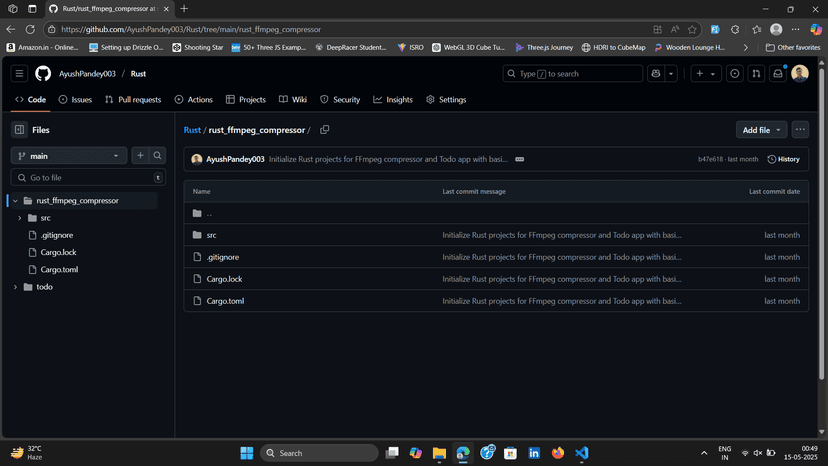
Task: Open .gitignore in the file list
Action: coord(223,257)
